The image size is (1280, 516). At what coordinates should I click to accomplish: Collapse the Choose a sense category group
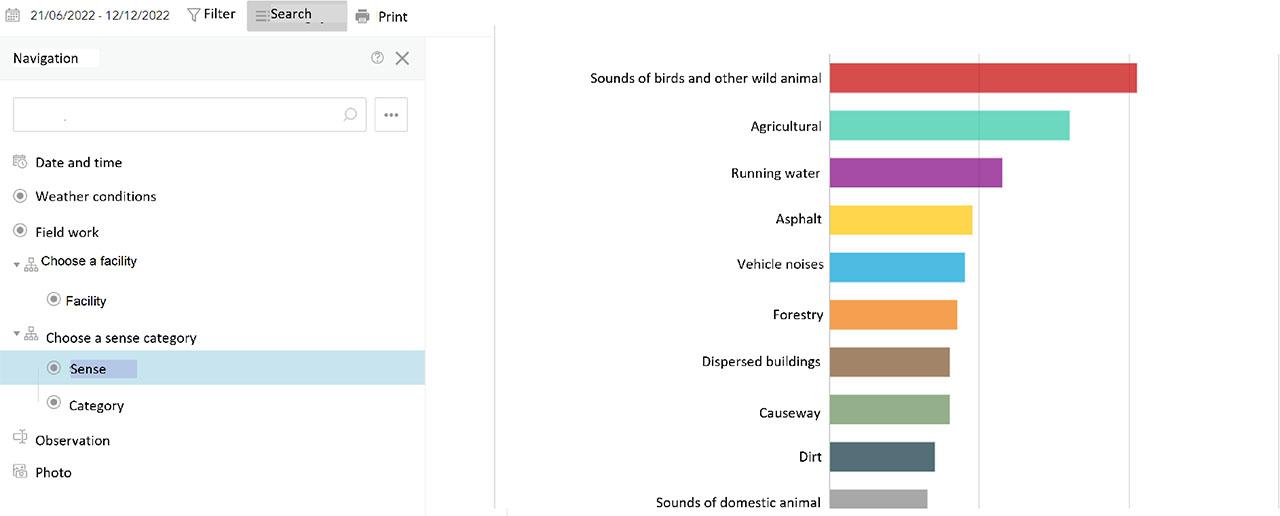click(17, 335)
